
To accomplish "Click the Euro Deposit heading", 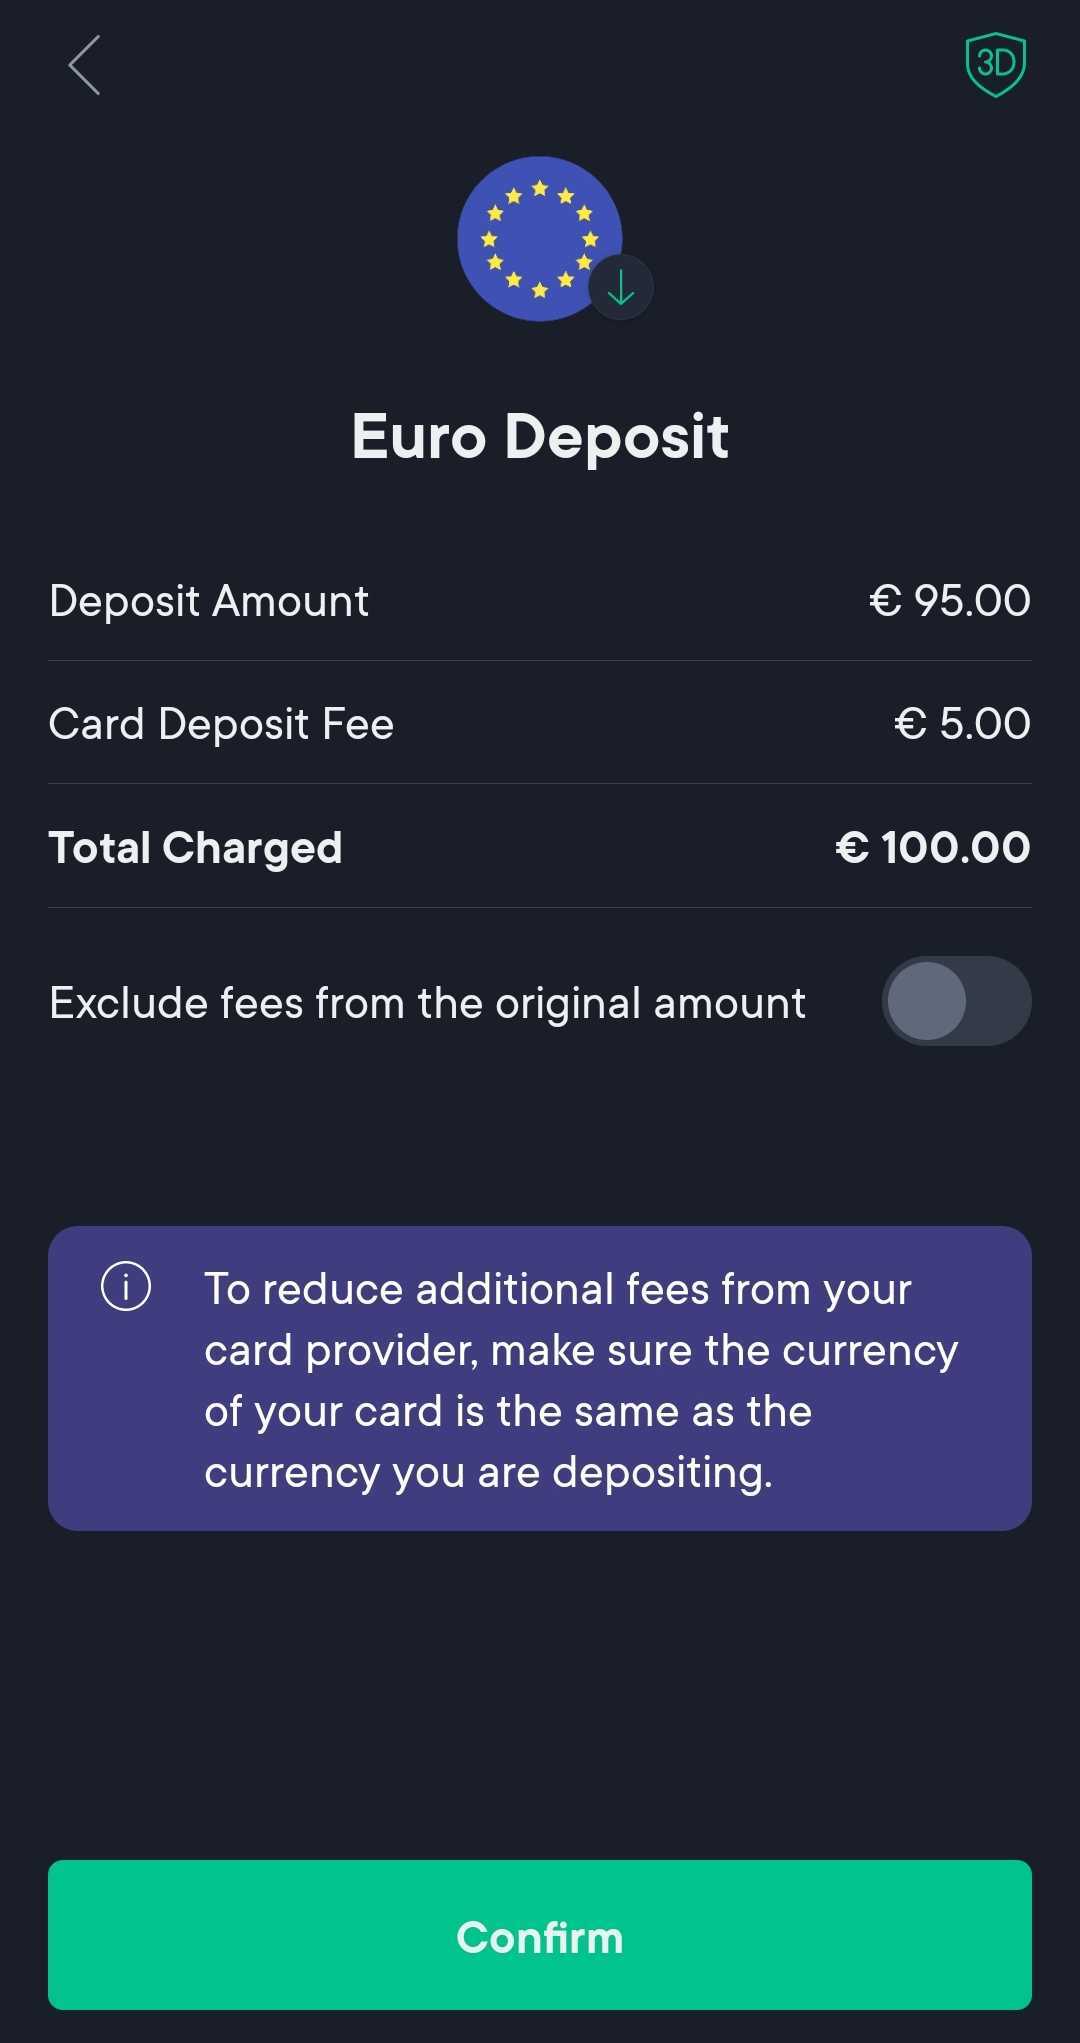I will point(540,437).
